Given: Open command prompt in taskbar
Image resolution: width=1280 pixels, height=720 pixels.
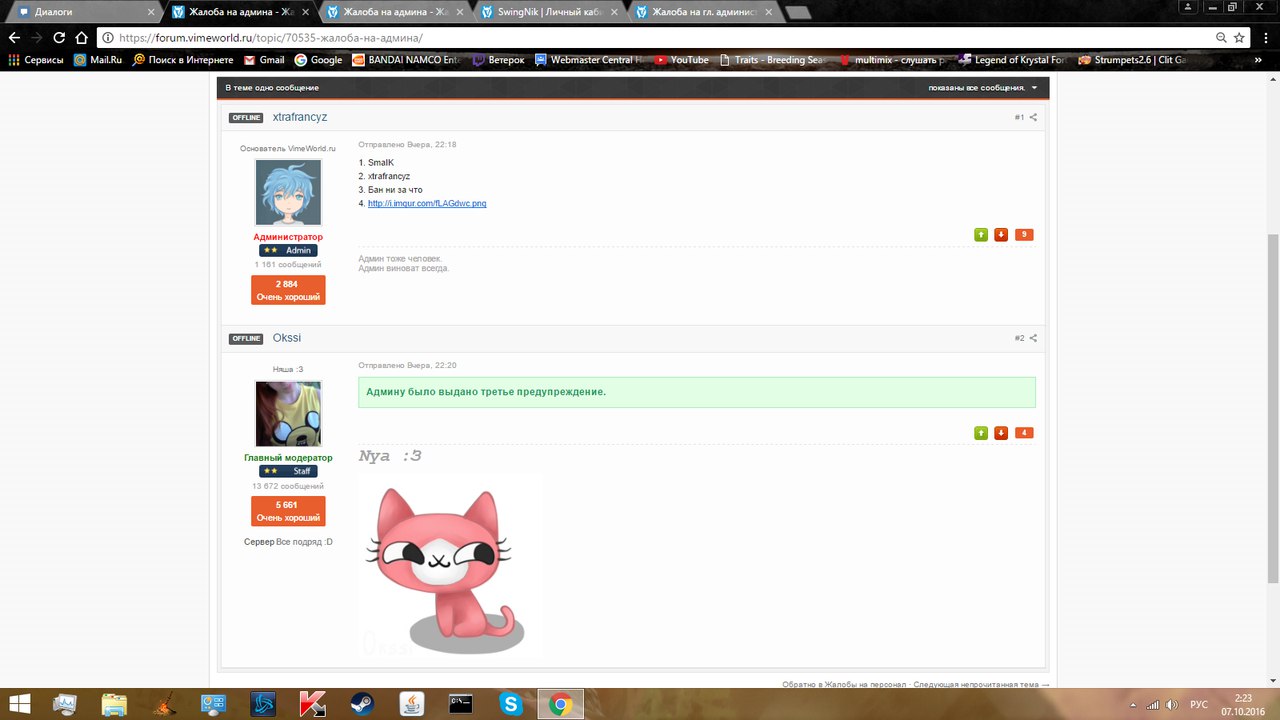Looking at the screenshot, I should coord(461,704).
